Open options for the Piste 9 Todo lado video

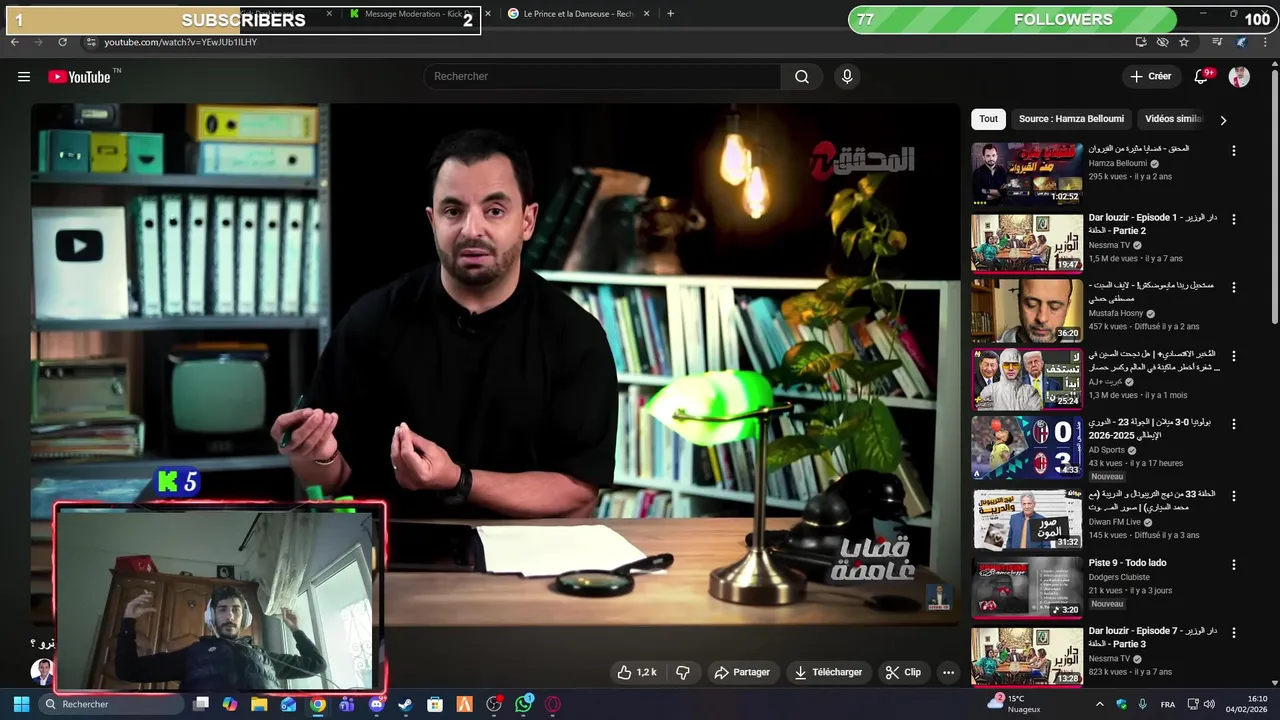[x=1233, y=565]
